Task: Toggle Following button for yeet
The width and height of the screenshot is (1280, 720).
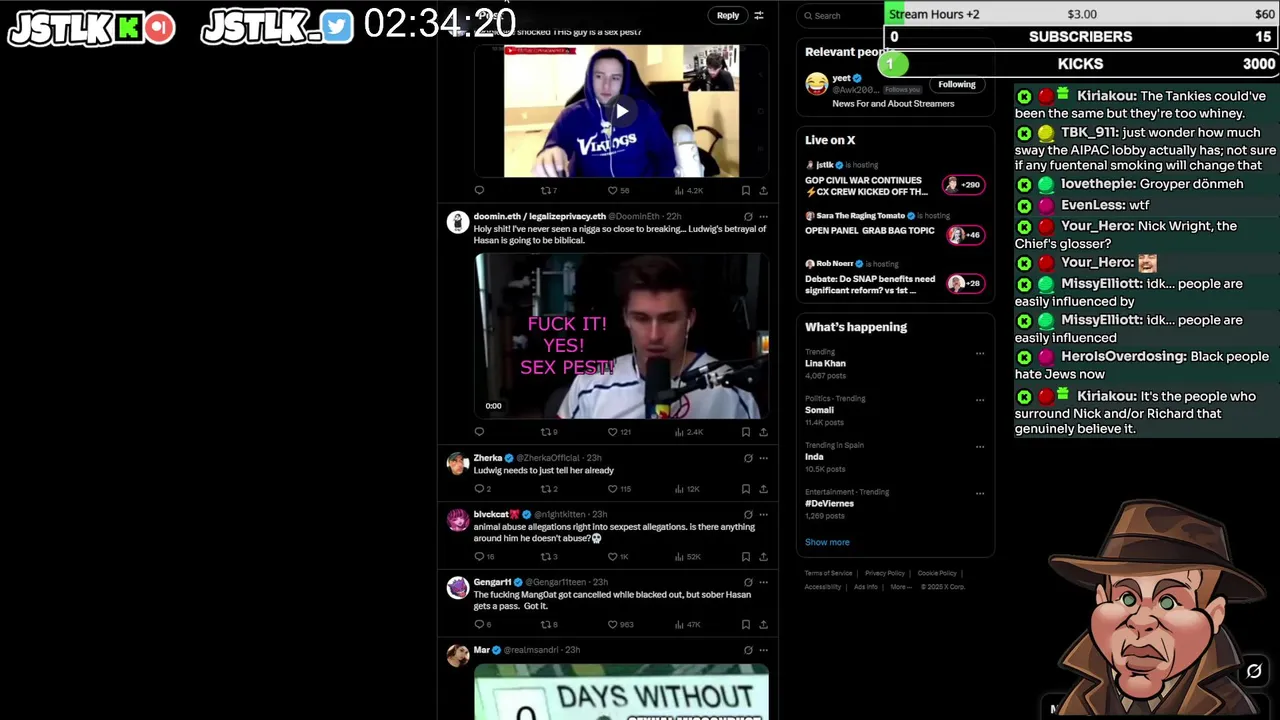Action: [x=957, y=84]
